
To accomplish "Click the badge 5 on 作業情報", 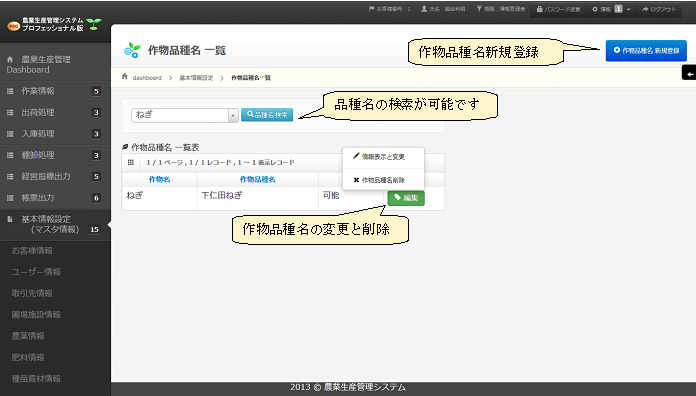I will click(96, 91).
